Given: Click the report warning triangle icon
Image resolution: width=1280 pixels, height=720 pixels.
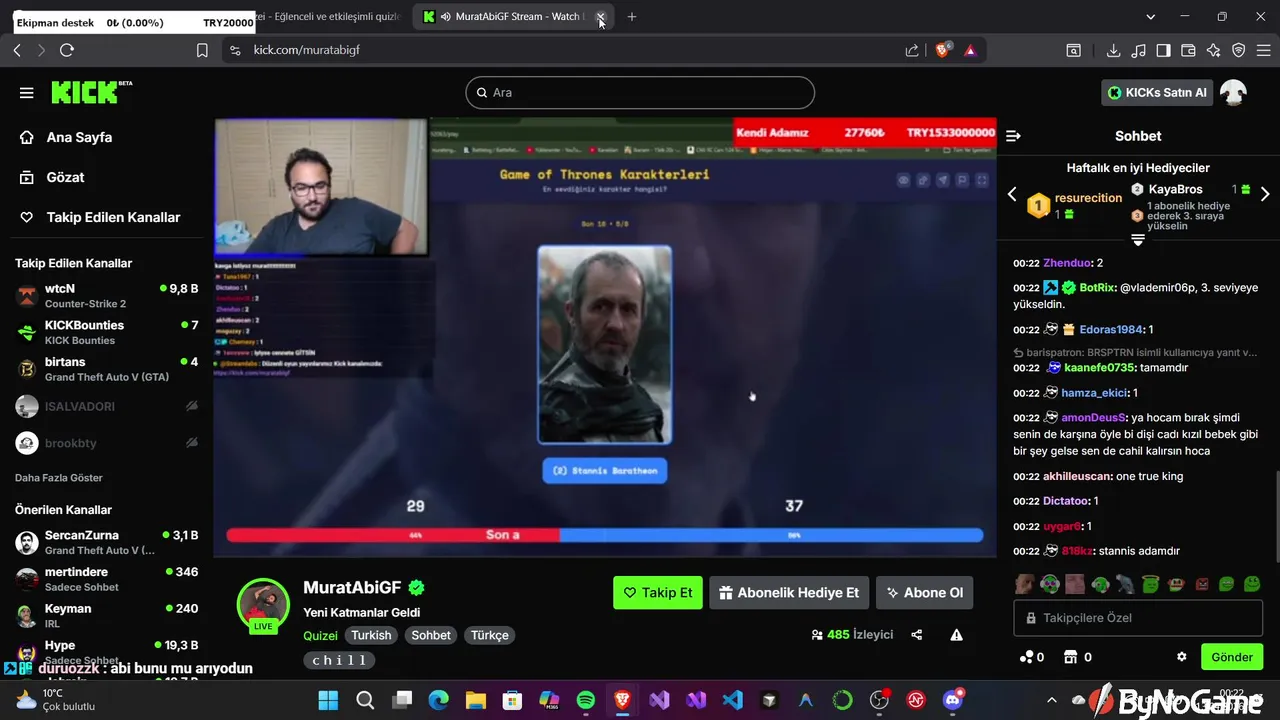Looking at the screenshot, I should 956,635.
